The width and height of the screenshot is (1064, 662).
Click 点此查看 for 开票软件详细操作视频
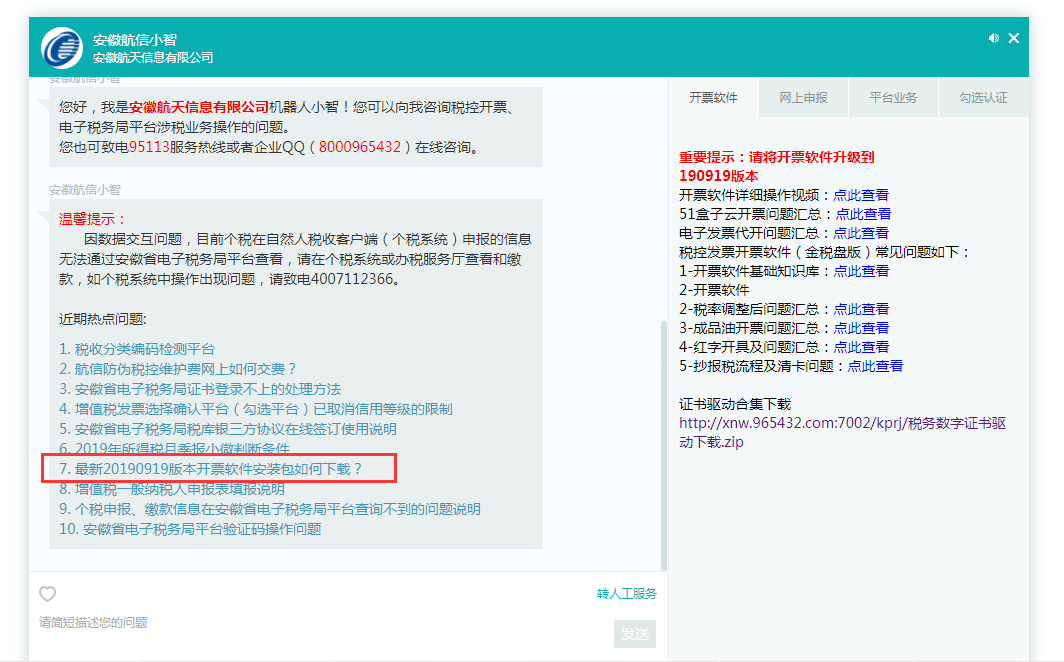pyautogui.click(x=860, y=195)
